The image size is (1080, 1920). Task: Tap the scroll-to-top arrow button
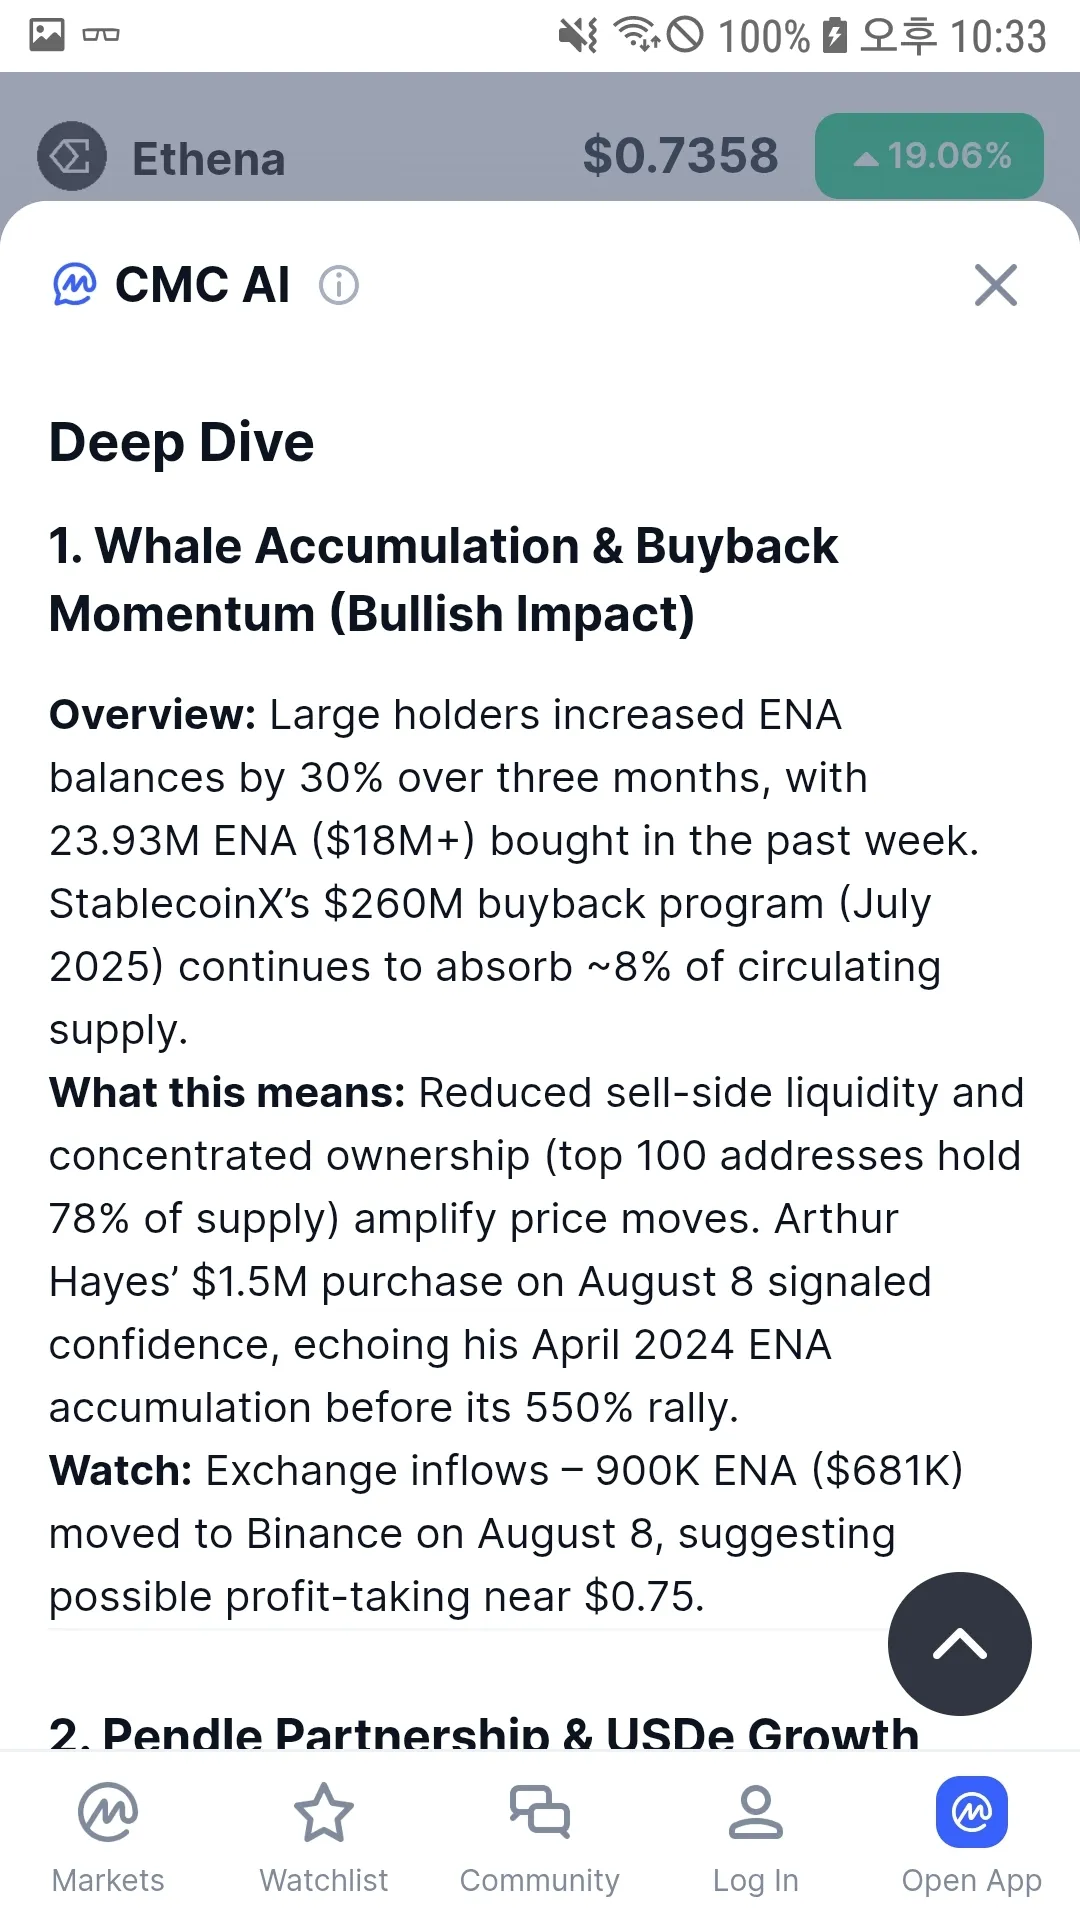tap(959, 1643)
